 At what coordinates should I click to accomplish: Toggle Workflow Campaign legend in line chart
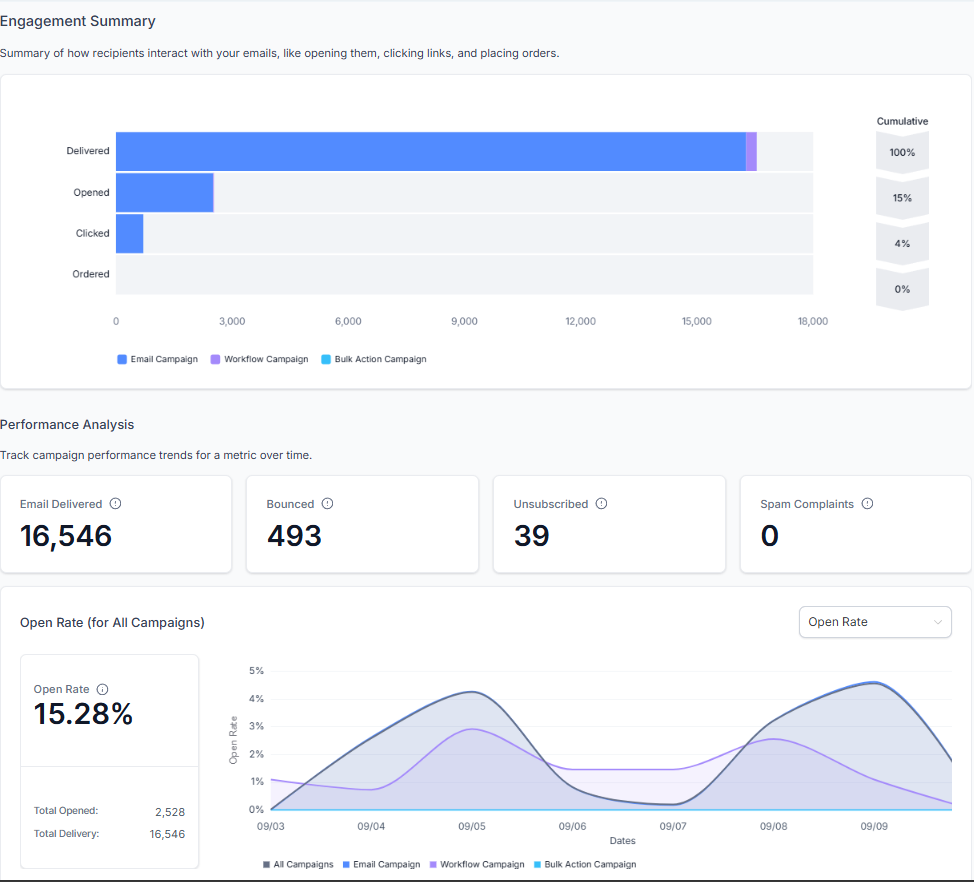pos(476,864)
